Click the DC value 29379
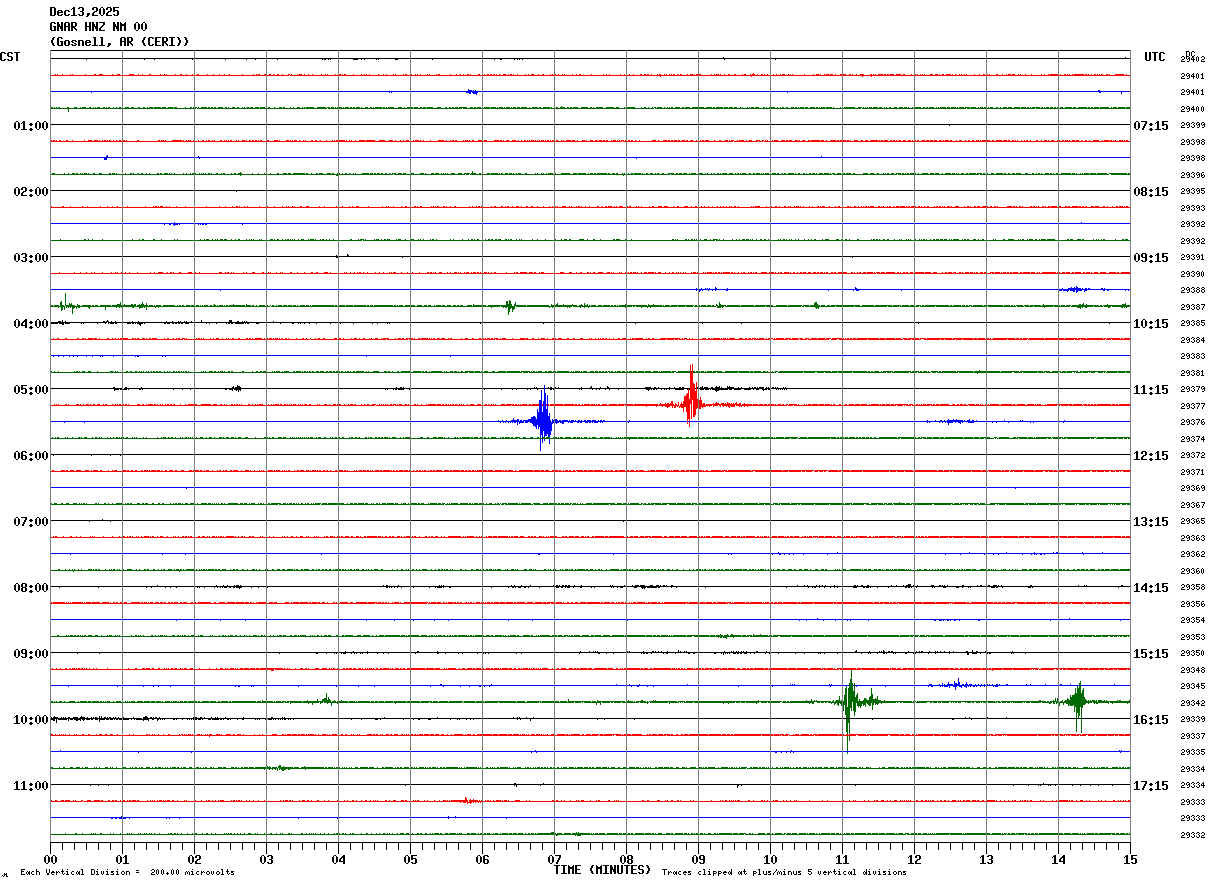This screenshot has height=886, width=1210. [1192, 389]
